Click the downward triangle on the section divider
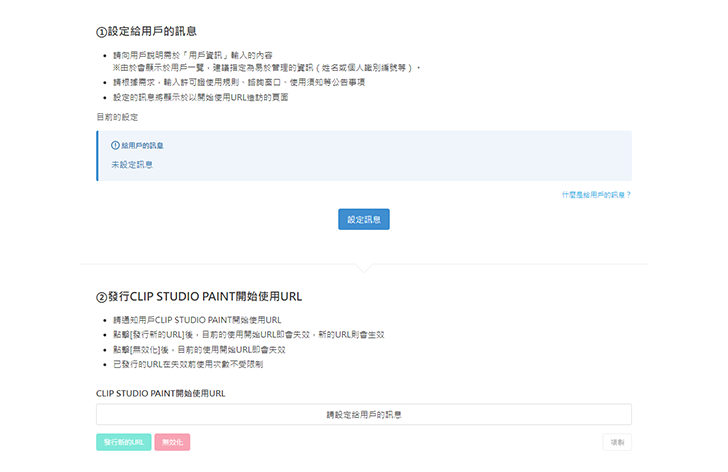Image resolution: width=728 pixels, height=472 pixels. (x=364, y=268)
